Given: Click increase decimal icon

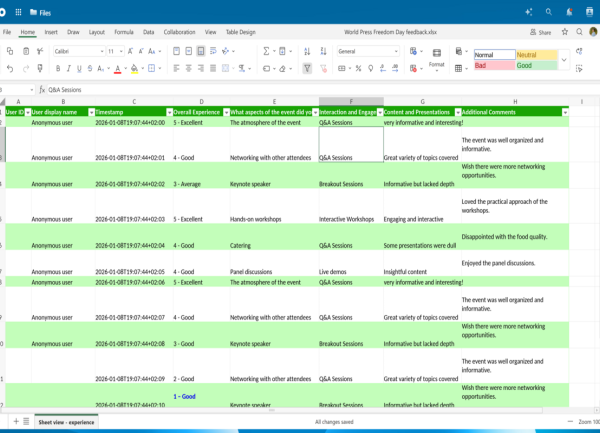Looking at the screenshot, I should click(x=395, y=68).
